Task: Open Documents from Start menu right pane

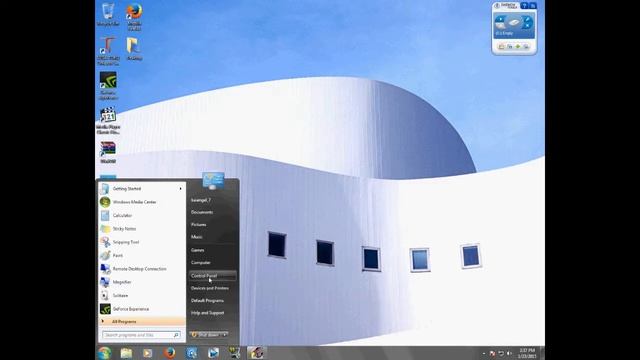Action: (x=212, y=212)
